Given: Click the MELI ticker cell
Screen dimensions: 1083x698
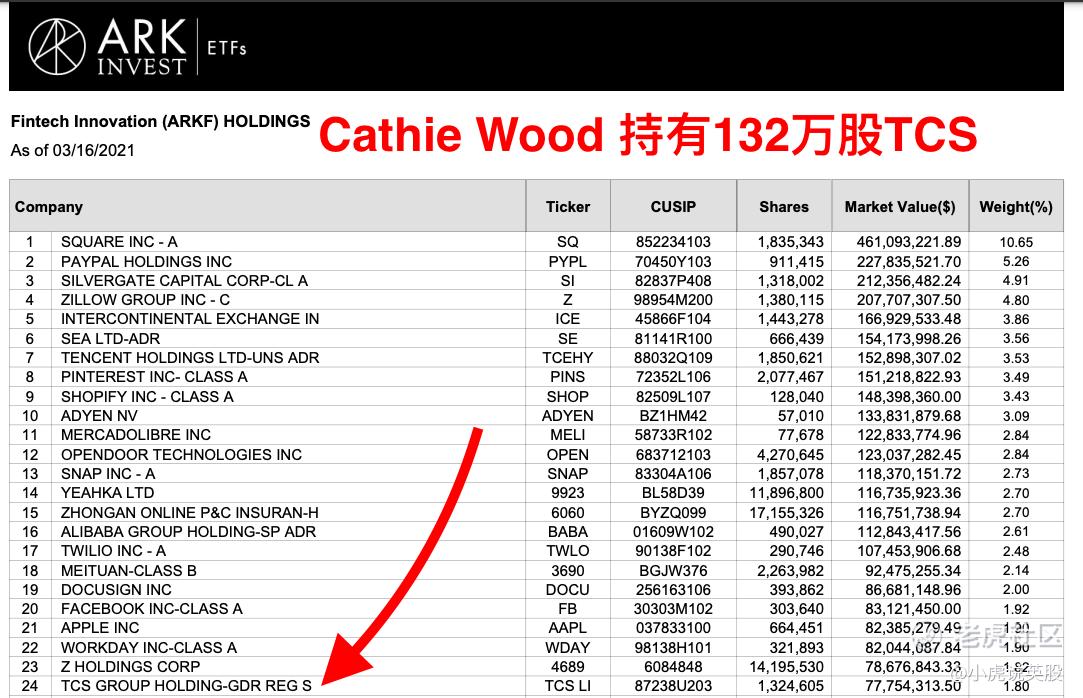Looking at the screenshot, I should click(x=568, y=435).
